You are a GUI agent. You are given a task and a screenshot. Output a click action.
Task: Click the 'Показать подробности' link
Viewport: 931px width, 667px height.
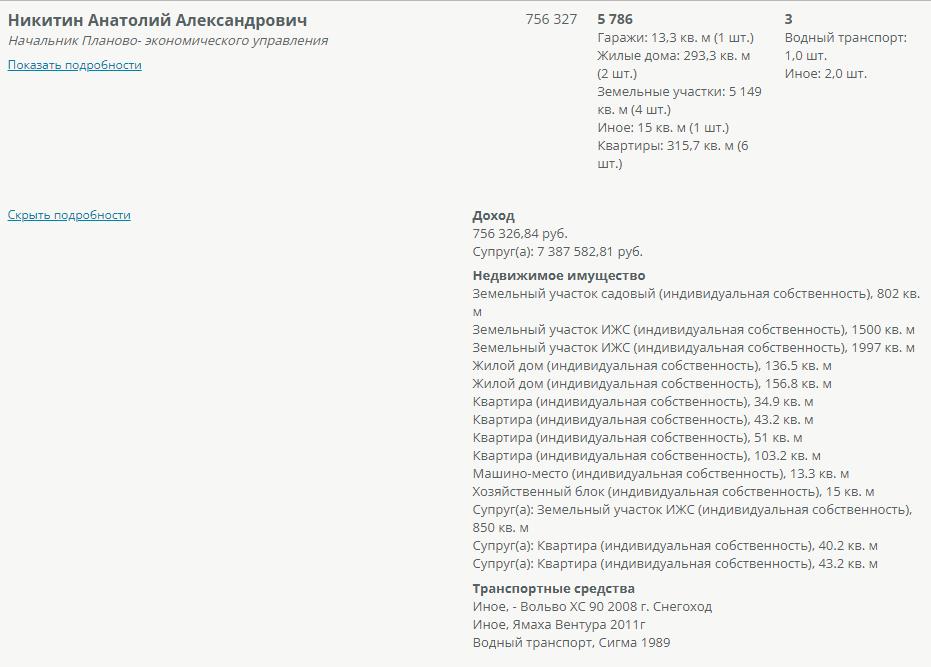coord(75,65)
